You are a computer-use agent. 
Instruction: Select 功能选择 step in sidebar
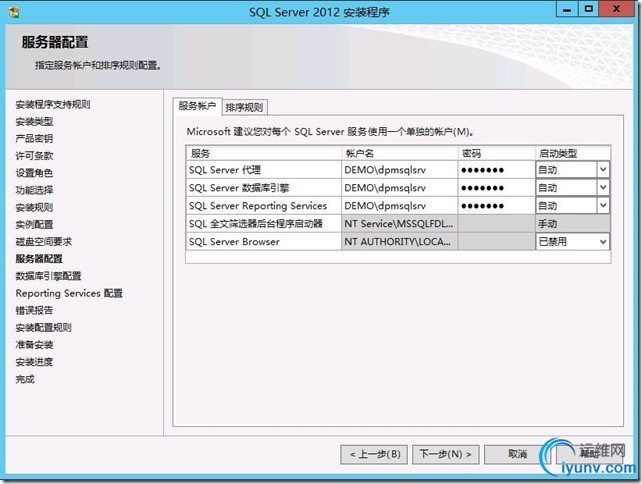34,190
